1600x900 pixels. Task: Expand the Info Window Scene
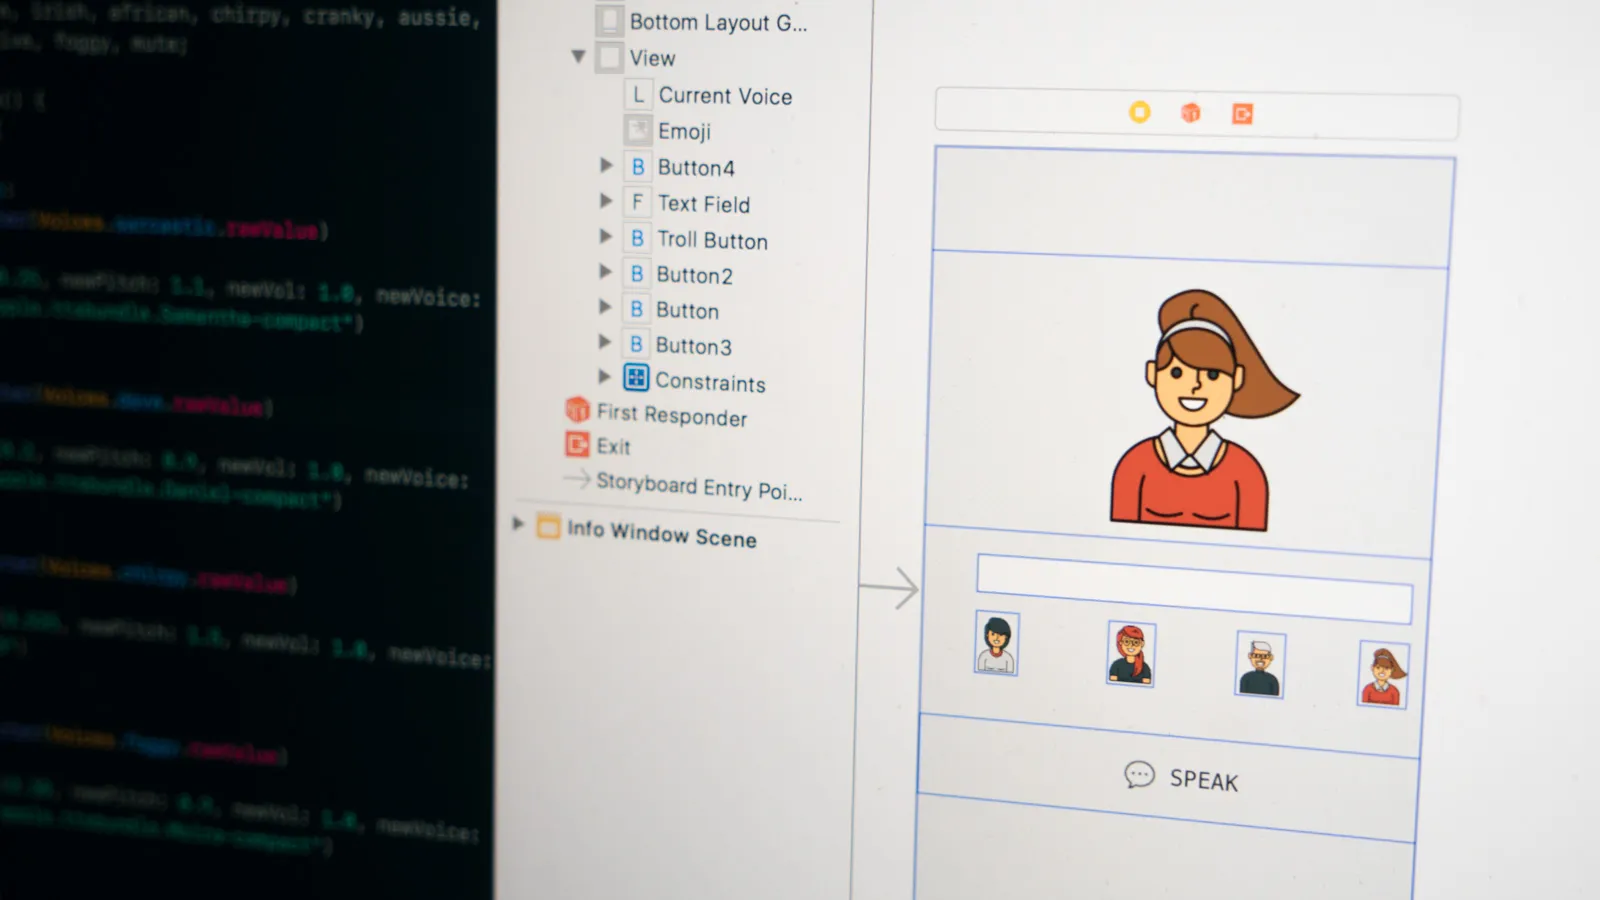pyautogui.click(x=518, y=523)
